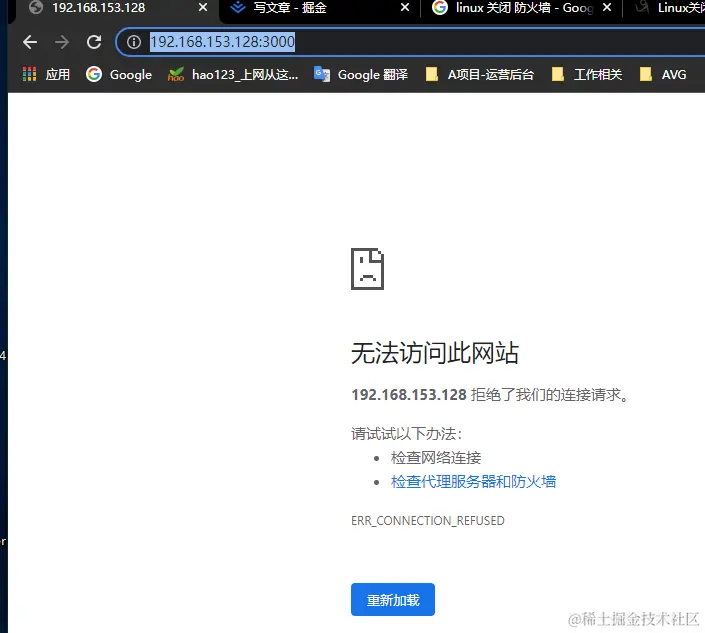
Task: Click the sad page error icon
Action: pyautogui.click(x=367, y=269)
